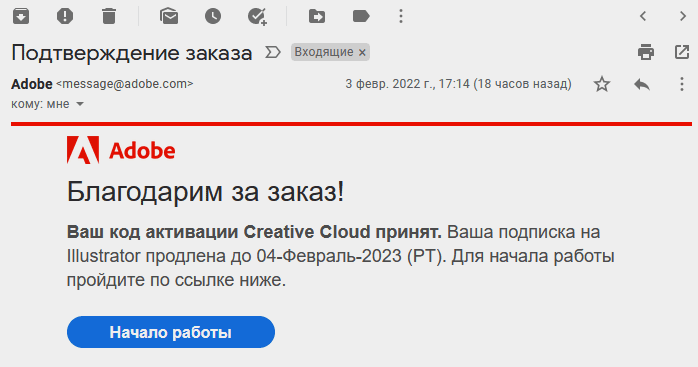The height and width of the screenshot is (367, 698).
Task: Click the heading 'Благодарим за заказ!'
Action: click(205, 192)
